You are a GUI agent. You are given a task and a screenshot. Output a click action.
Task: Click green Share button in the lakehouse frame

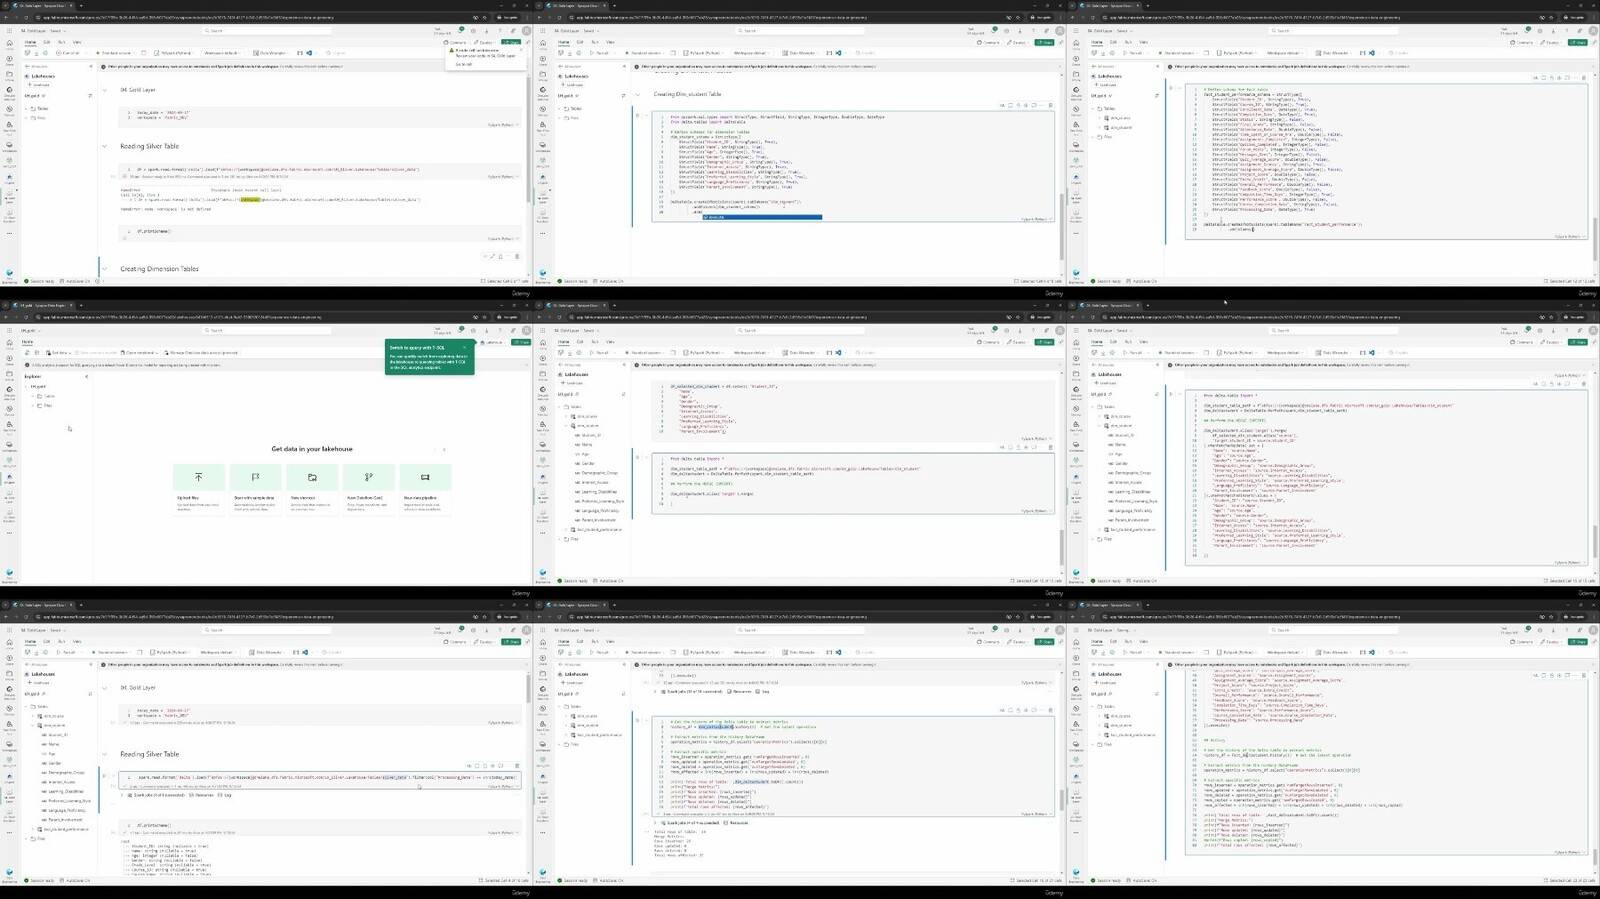click(x=521, y=342)
